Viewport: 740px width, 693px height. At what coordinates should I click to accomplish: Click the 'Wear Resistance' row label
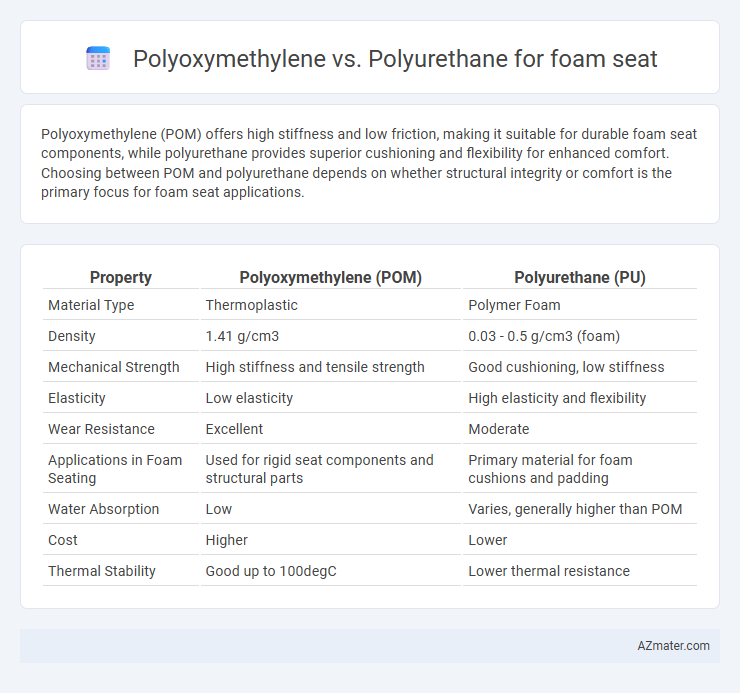[x=101, y=429]
